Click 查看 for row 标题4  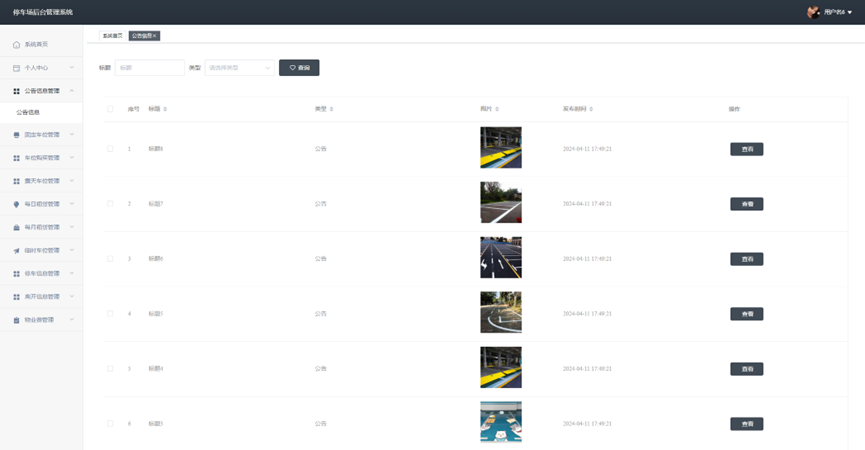pyautogui.click(x=747, y=369)
